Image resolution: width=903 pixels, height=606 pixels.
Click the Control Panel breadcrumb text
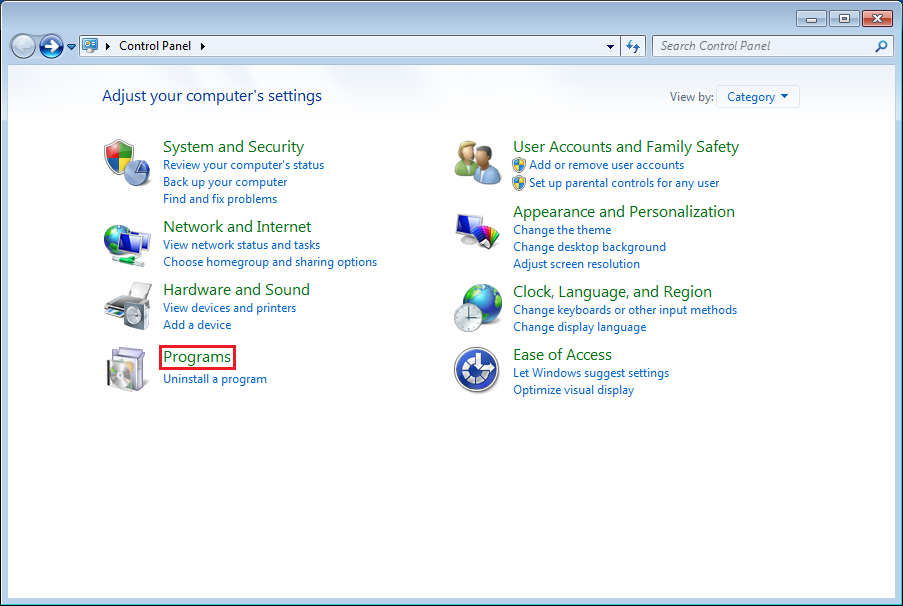(155, 46)
